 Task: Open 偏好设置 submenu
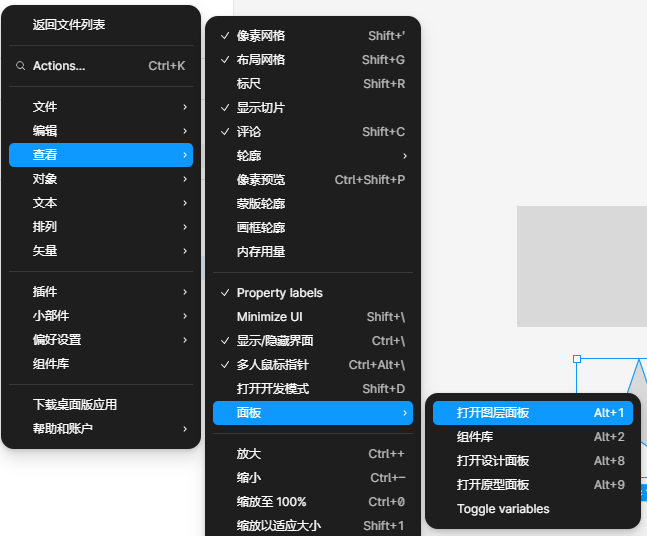pyautogui.click(x=101, y=340)
